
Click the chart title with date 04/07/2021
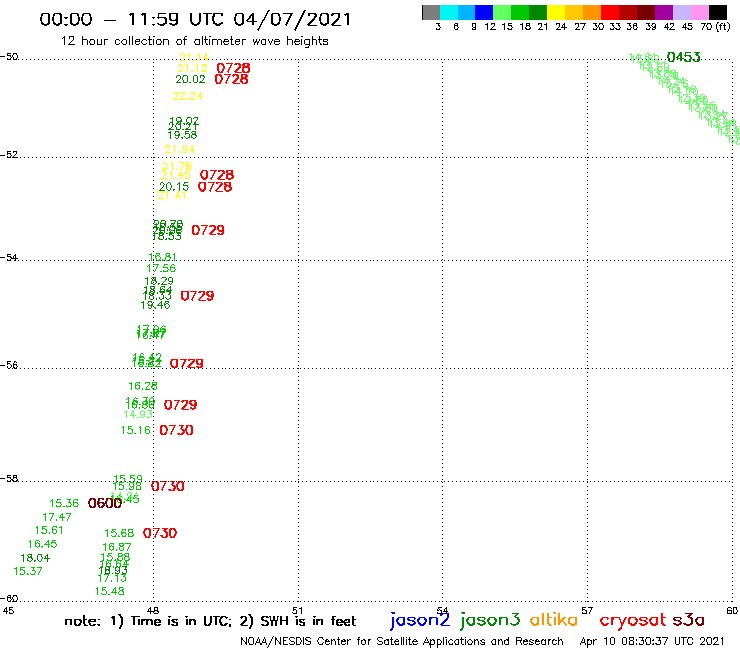click(195, 19)
